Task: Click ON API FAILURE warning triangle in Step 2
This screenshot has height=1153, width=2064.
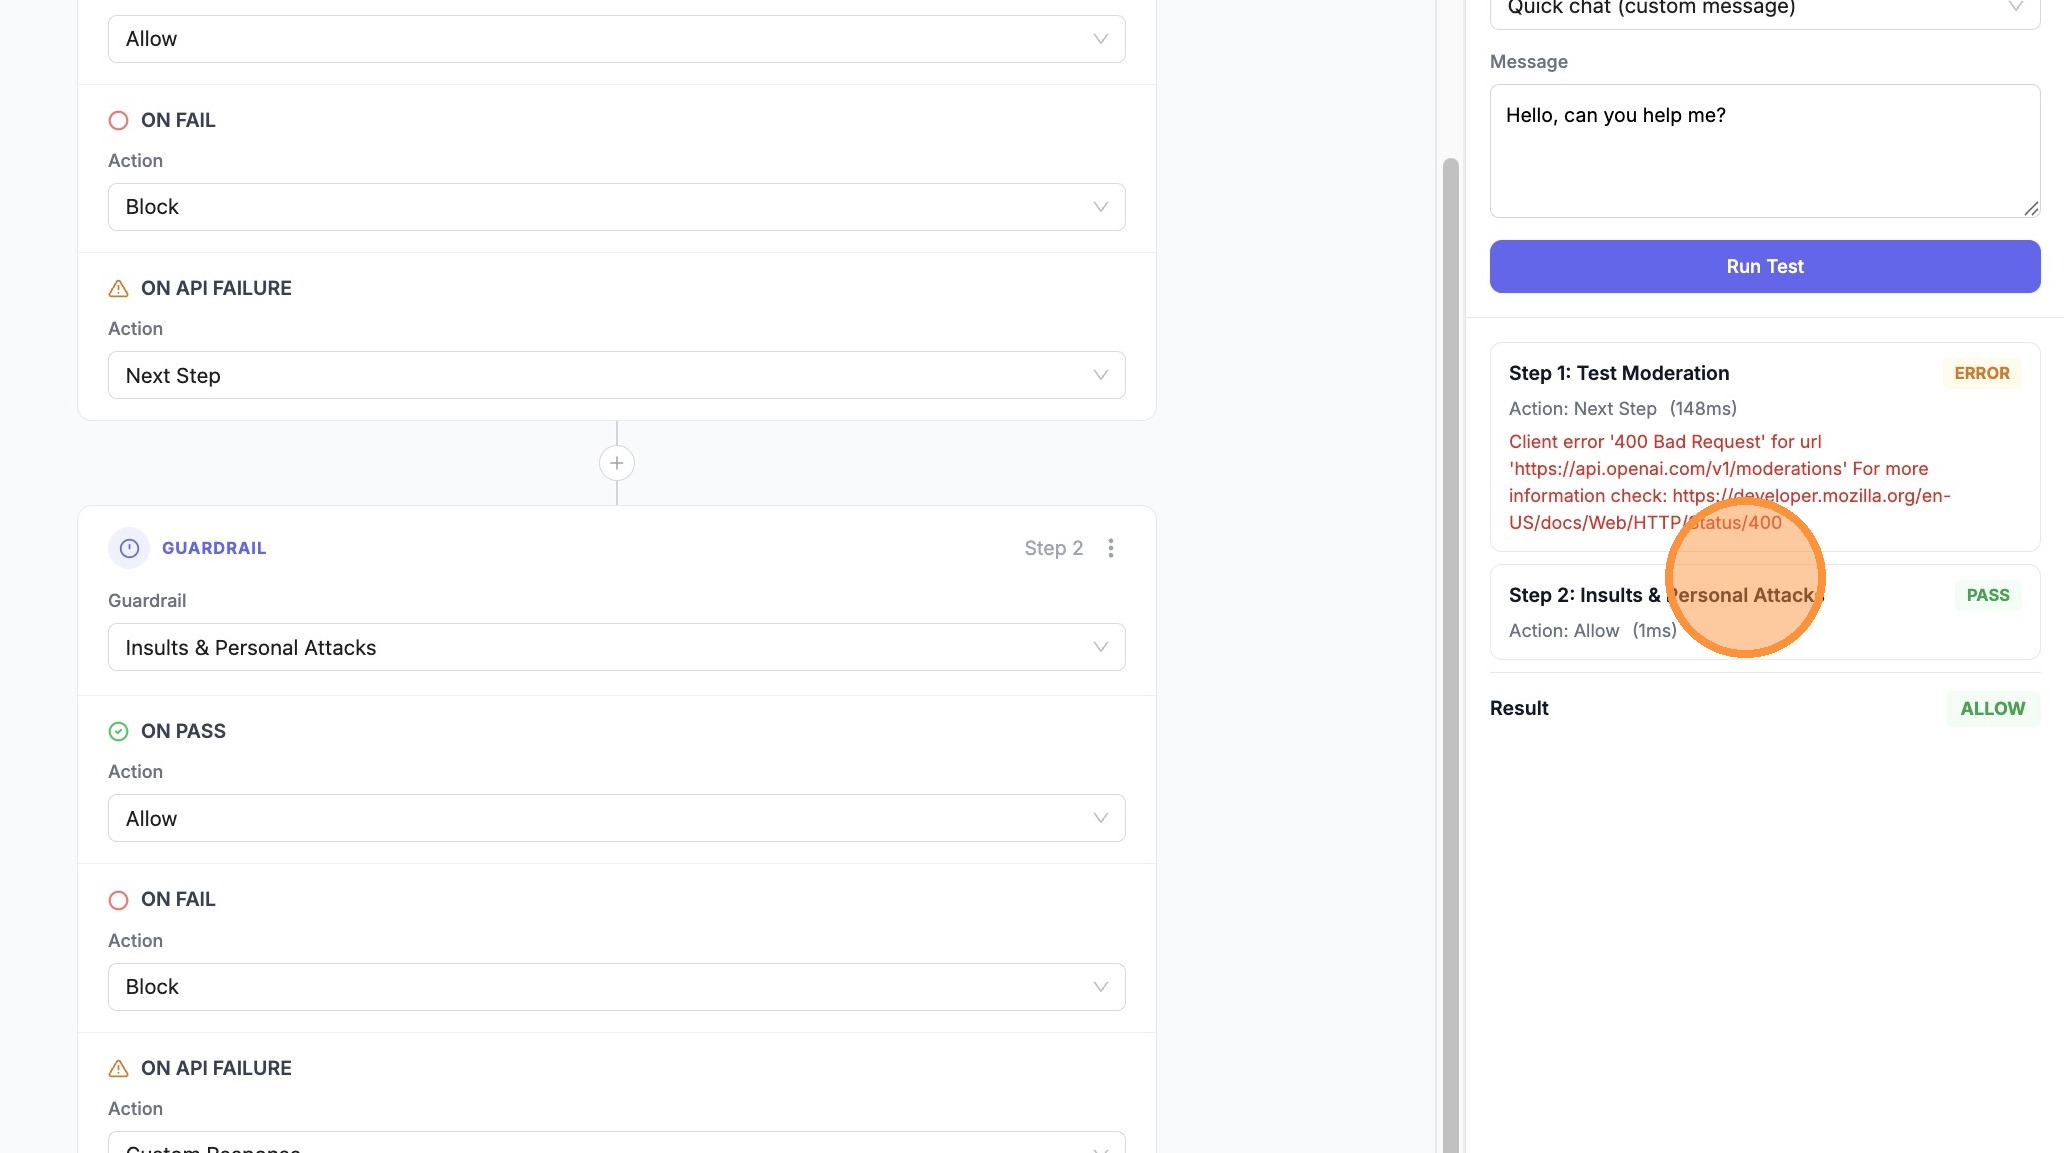Action: pyautogui.click(x=118, y=1068)
